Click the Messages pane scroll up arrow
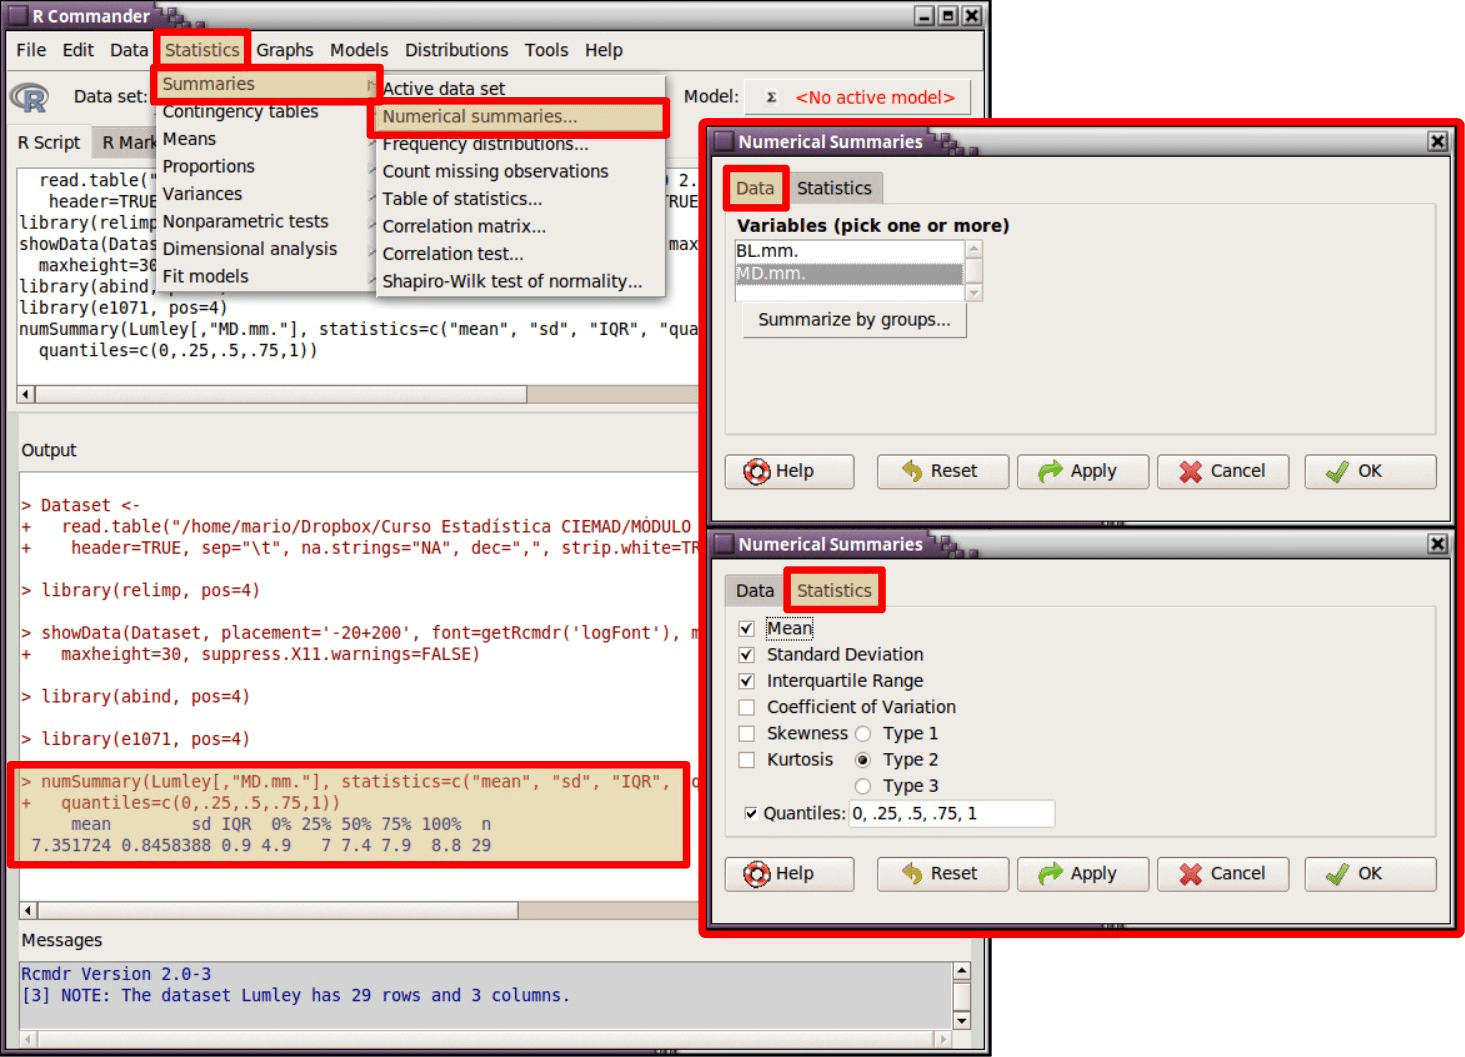This screenshot has height=1057, width=1465. (961, 971)
